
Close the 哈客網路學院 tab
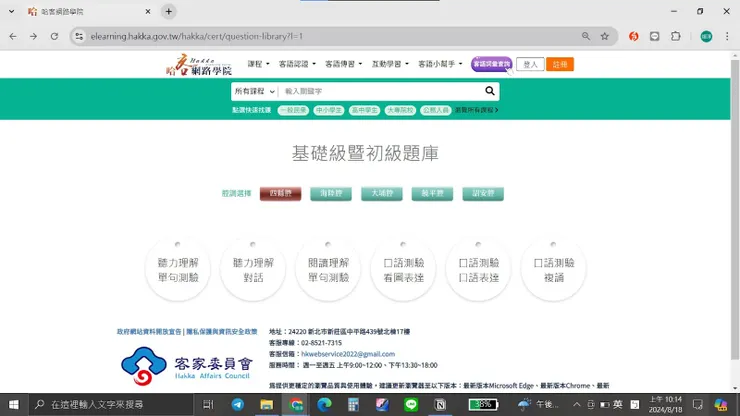point(148,11)
